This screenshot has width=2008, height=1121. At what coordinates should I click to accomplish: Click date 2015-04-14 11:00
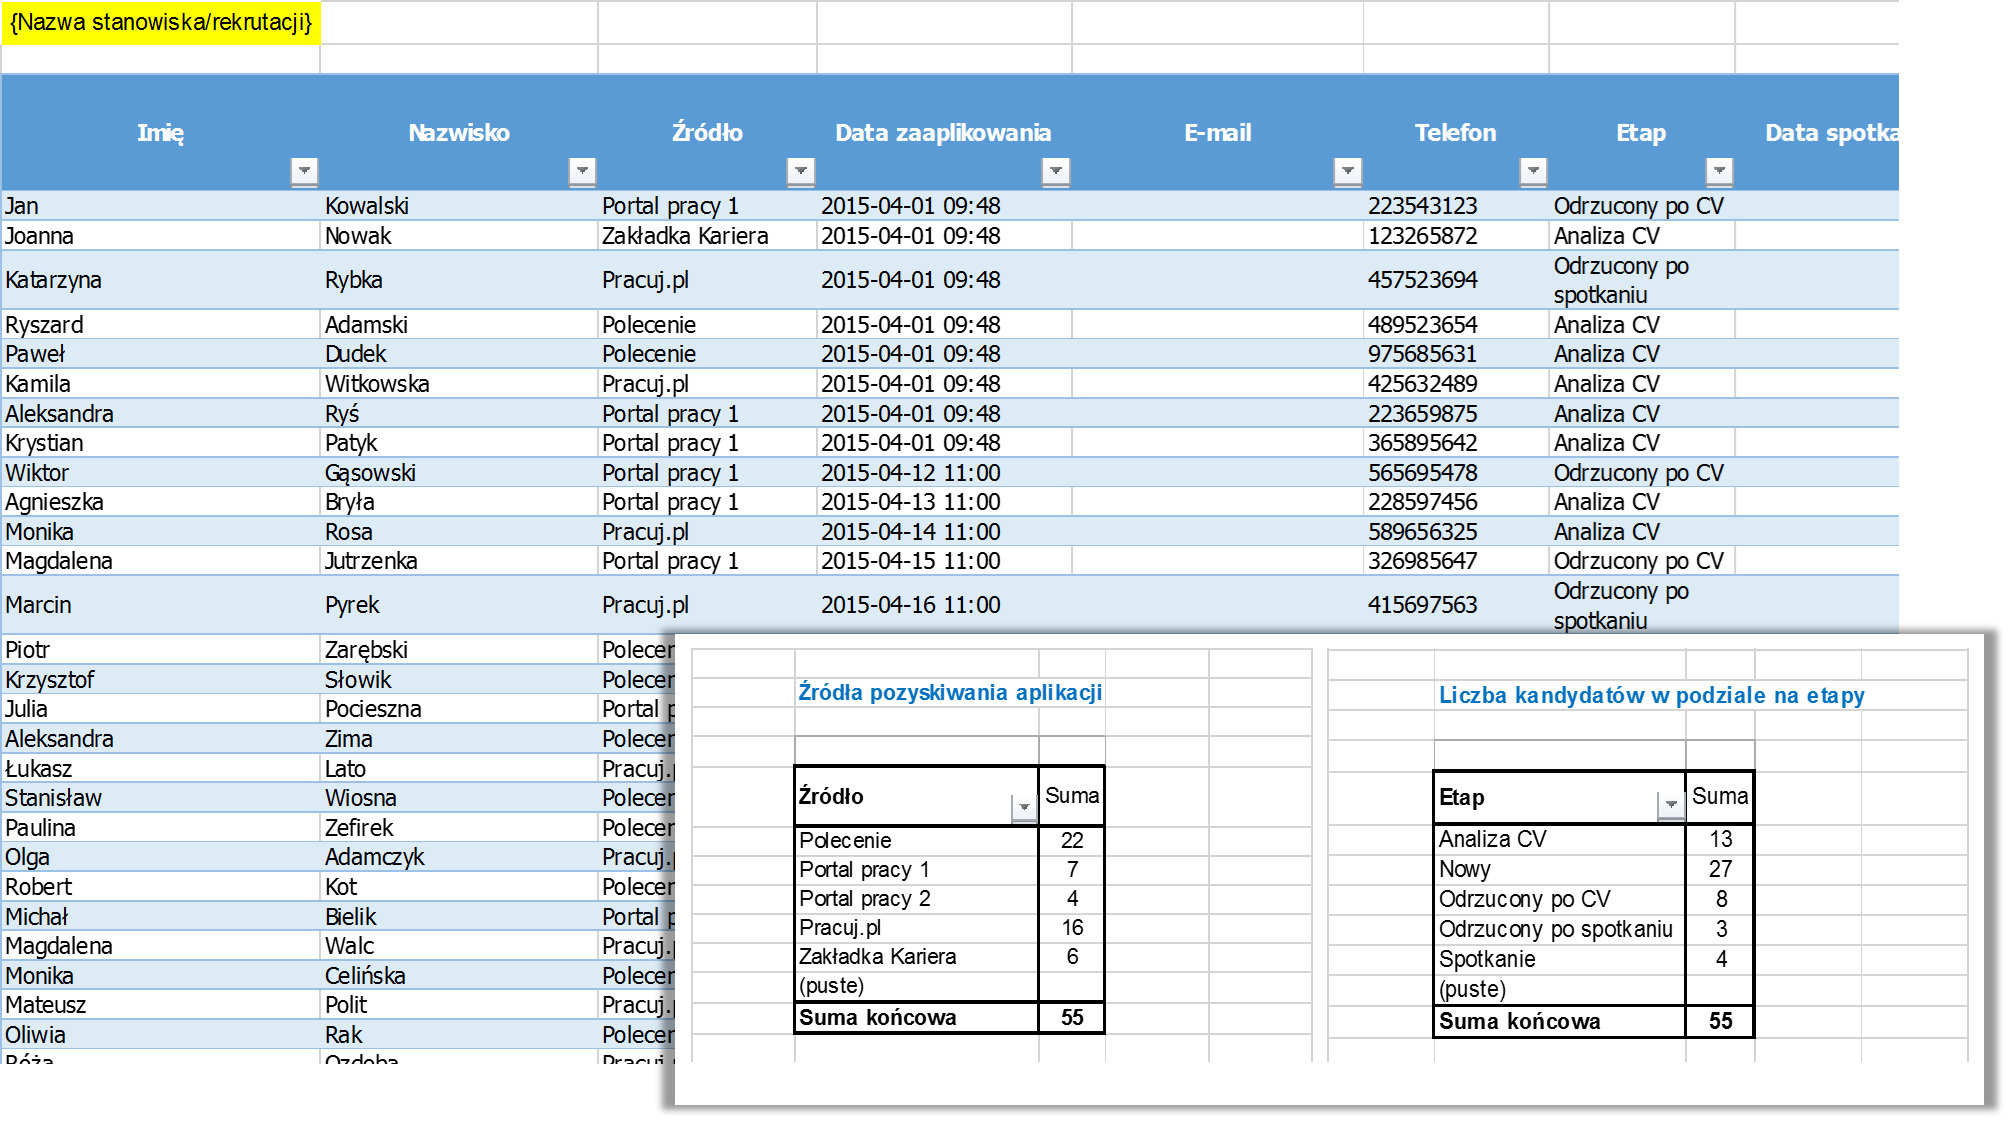tap(944, 532)
